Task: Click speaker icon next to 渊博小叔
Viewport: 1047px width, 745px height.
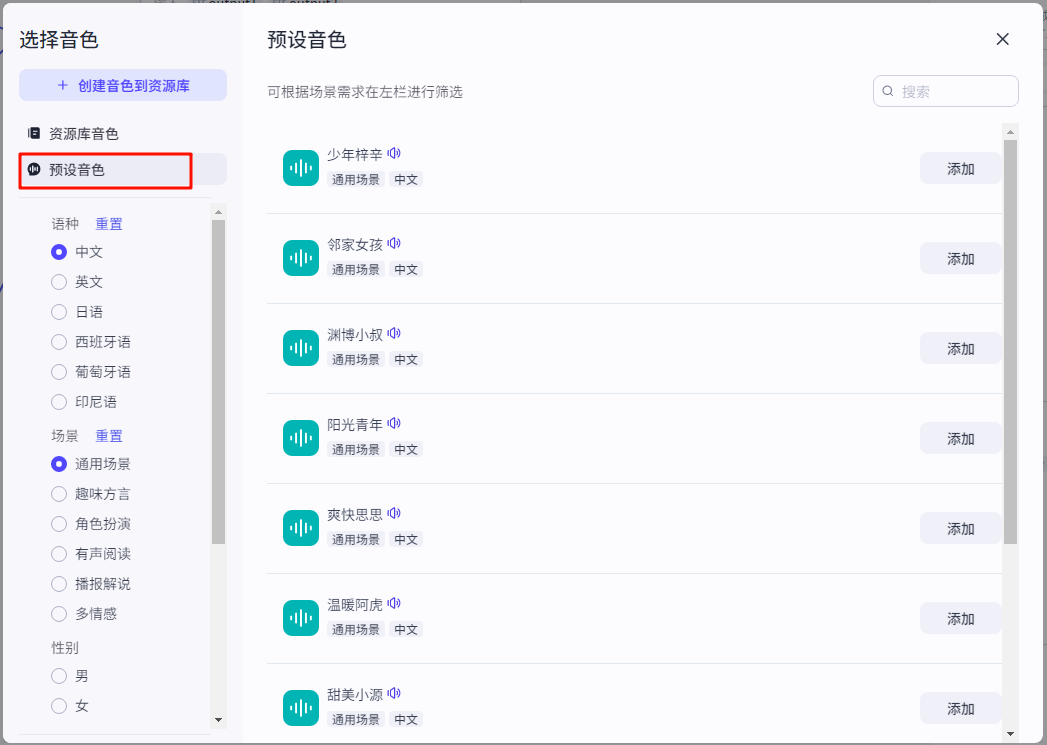Action: pyautogui.click(x=394, y=334)
